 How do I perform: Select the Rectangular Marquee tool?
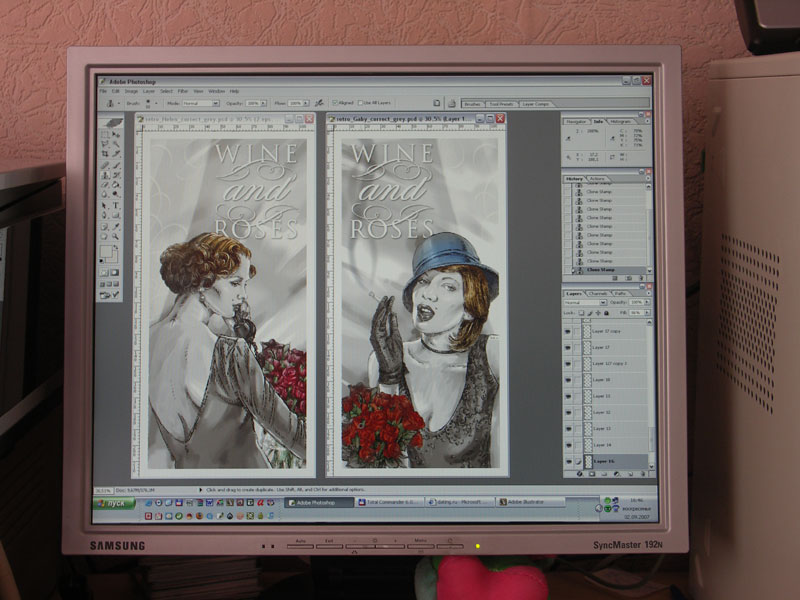point(105,135)
